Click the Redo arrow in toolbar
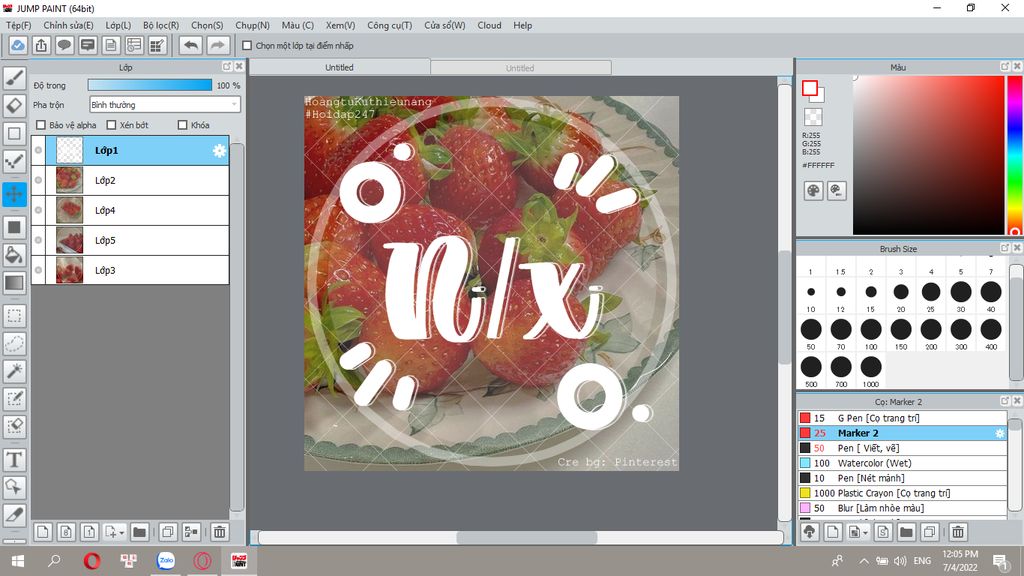This screenshot has height=576, width=1024. 218,45
